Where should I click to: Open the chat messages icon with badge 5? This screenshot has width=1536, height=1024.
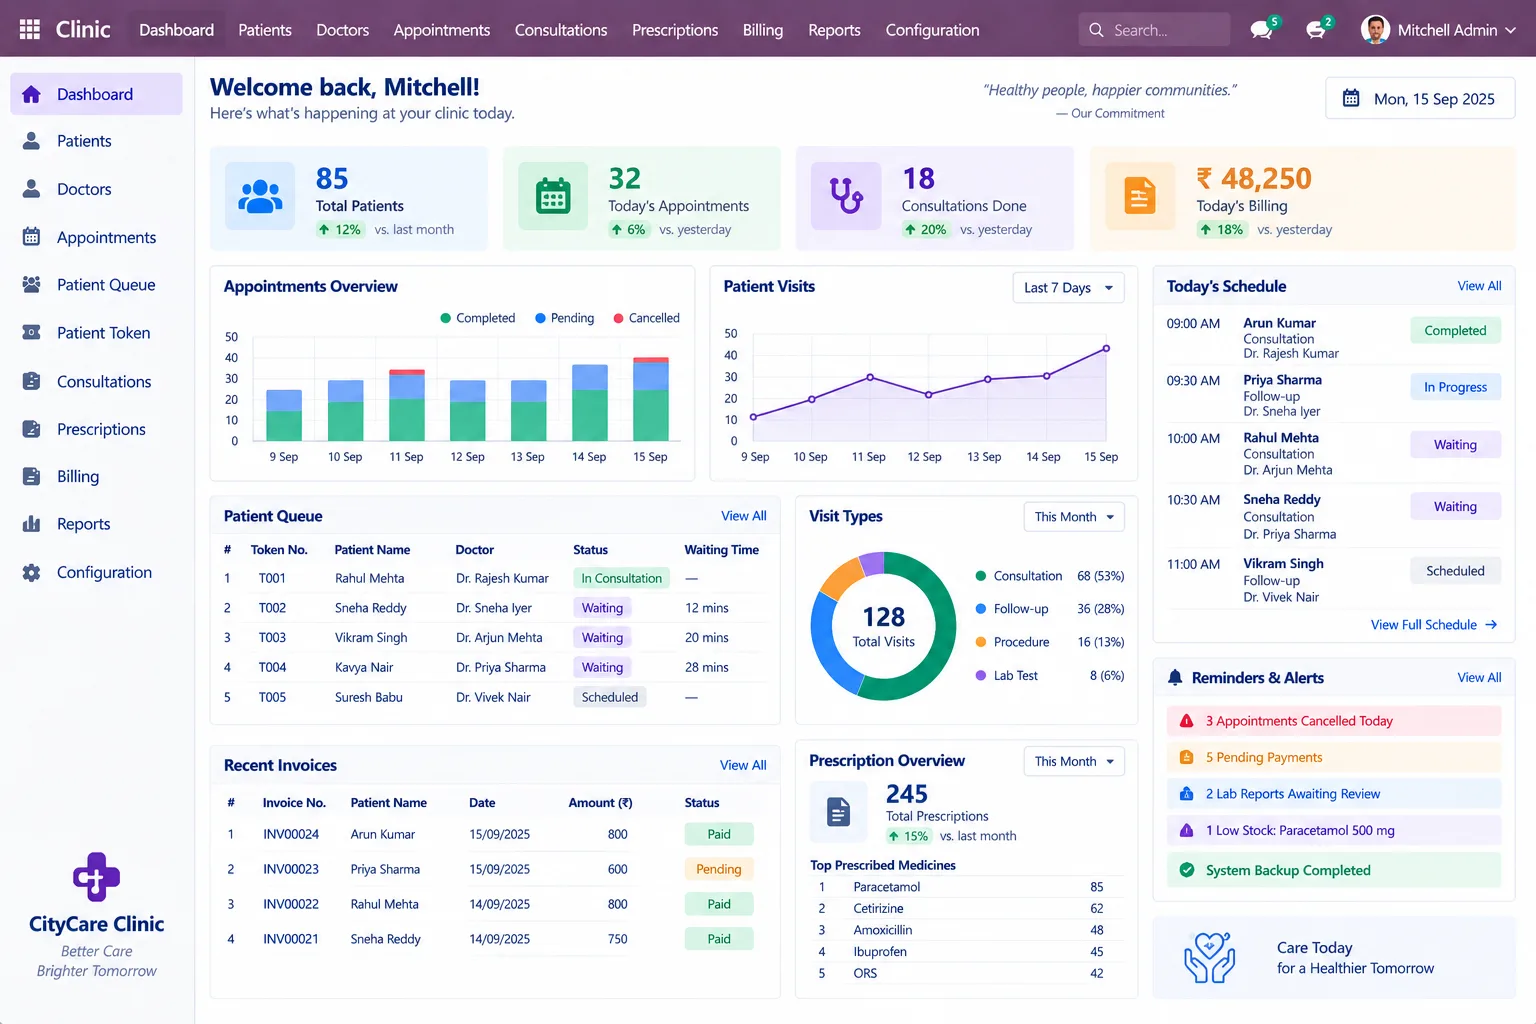[1262, 30]
